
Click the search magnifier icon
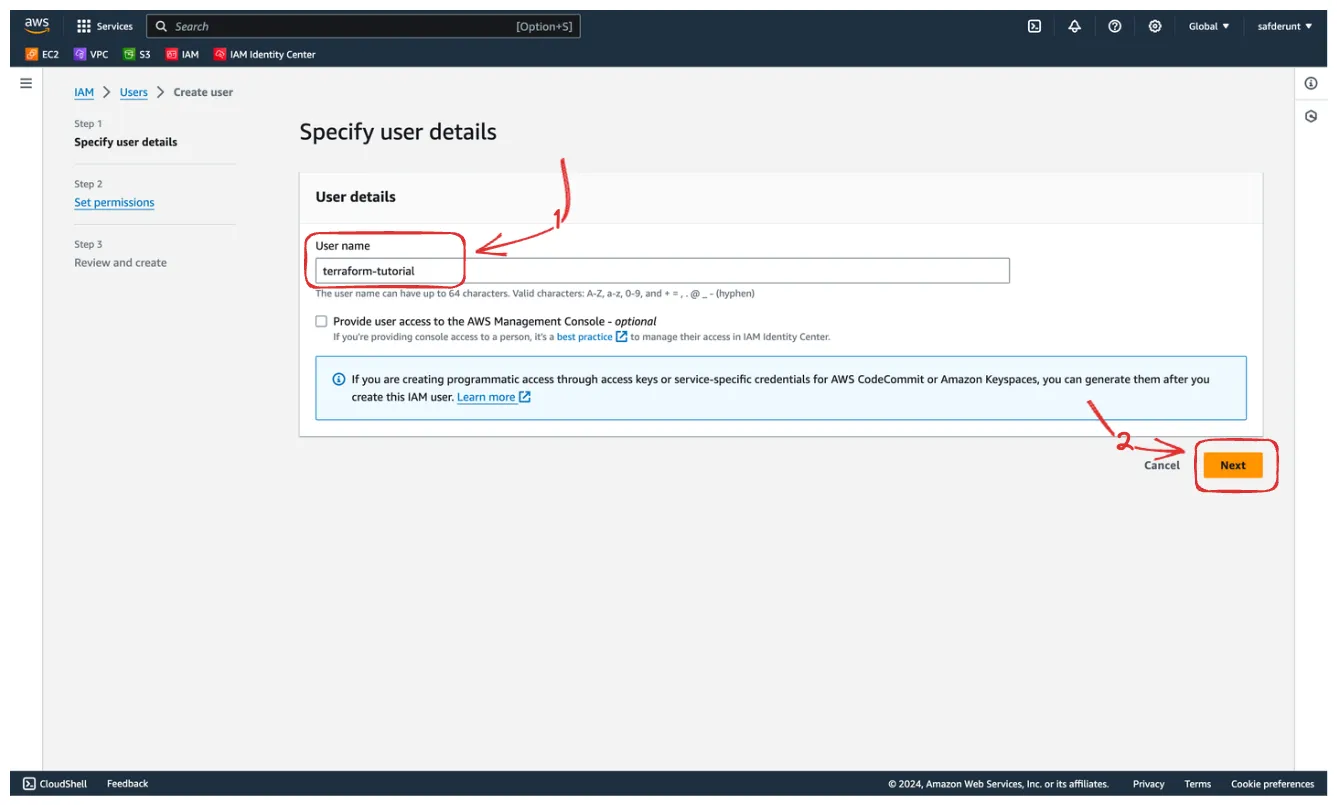point(161,27)
